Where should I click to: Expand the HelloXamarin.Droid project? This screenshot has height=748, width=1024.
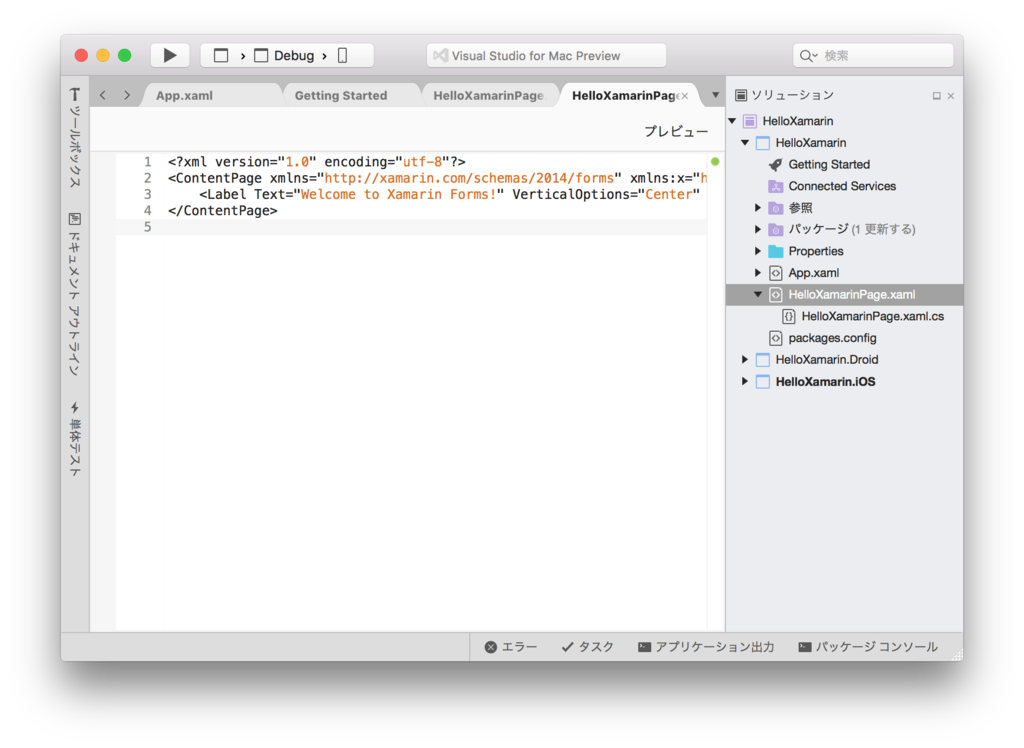[744, 359]
